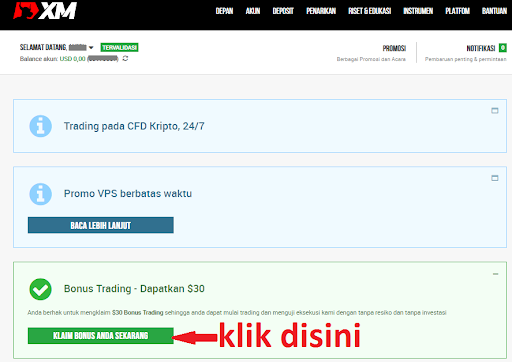Expand the account name dropdown arrow
Viewport: 512px width, 362px height.
click(91, 48)
